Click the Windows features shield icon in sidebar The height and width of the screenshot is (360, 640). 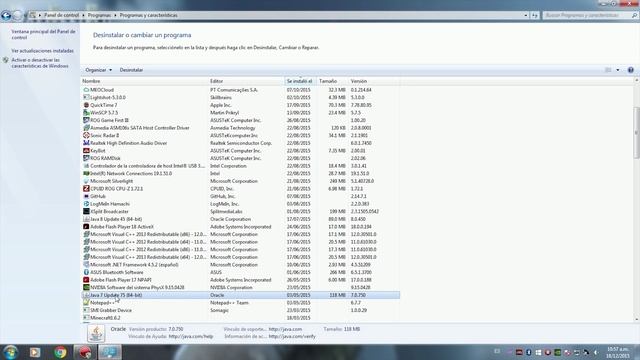click(5, 60)
